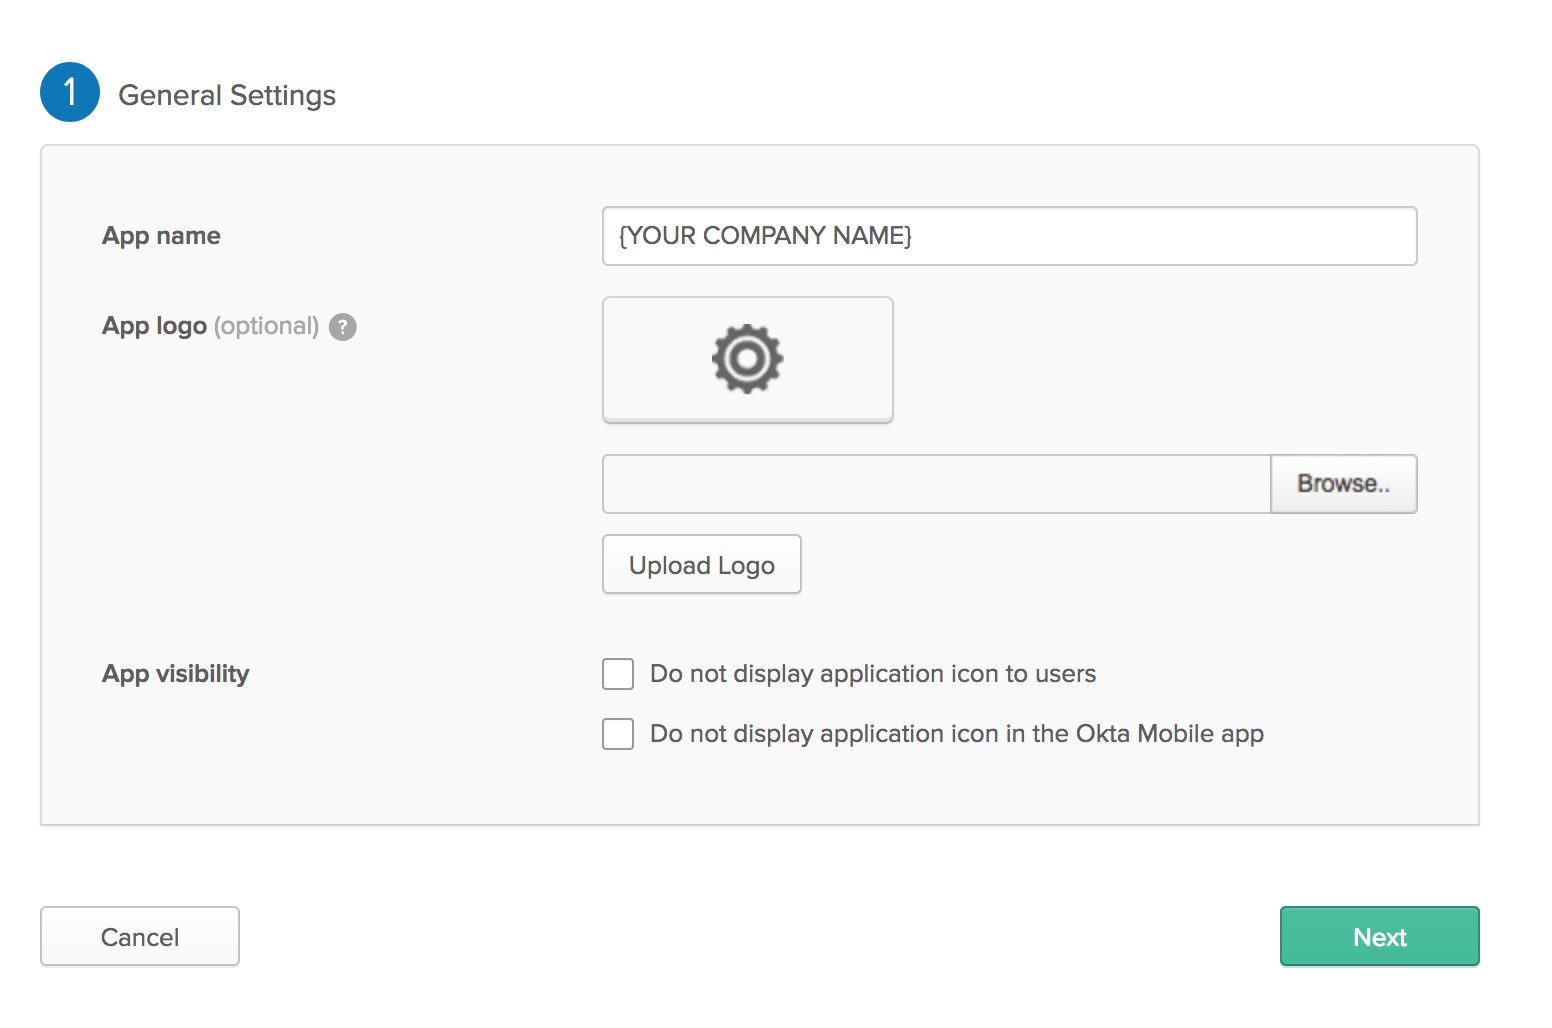Click the step 1 blue circle badge
Image resolution: width=1552 pixels, height=1028 pixels.
(x=70, y=92)
